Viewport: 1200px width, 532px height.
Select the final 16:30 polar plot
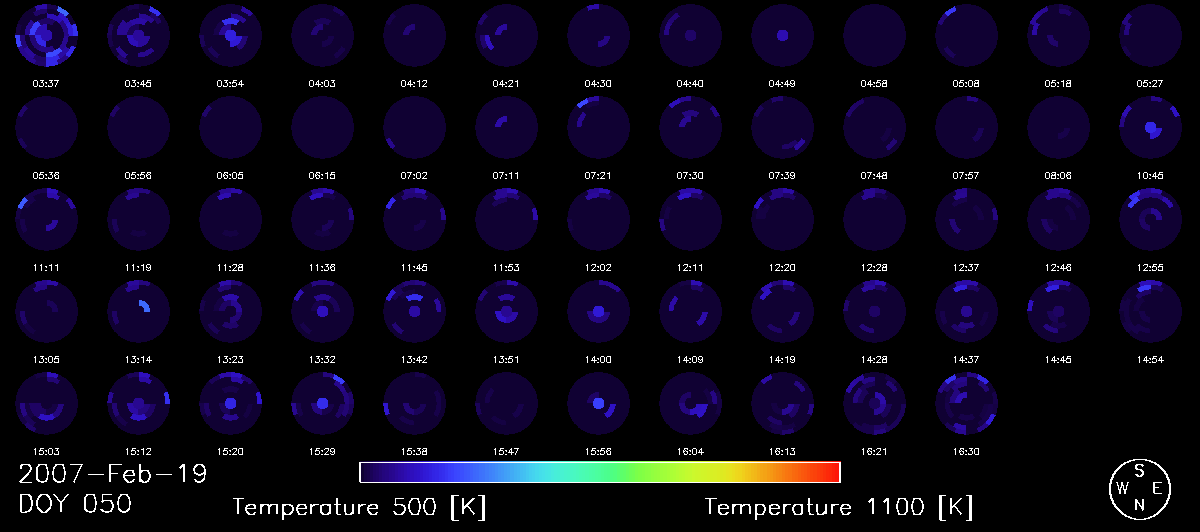coord(967,403)
